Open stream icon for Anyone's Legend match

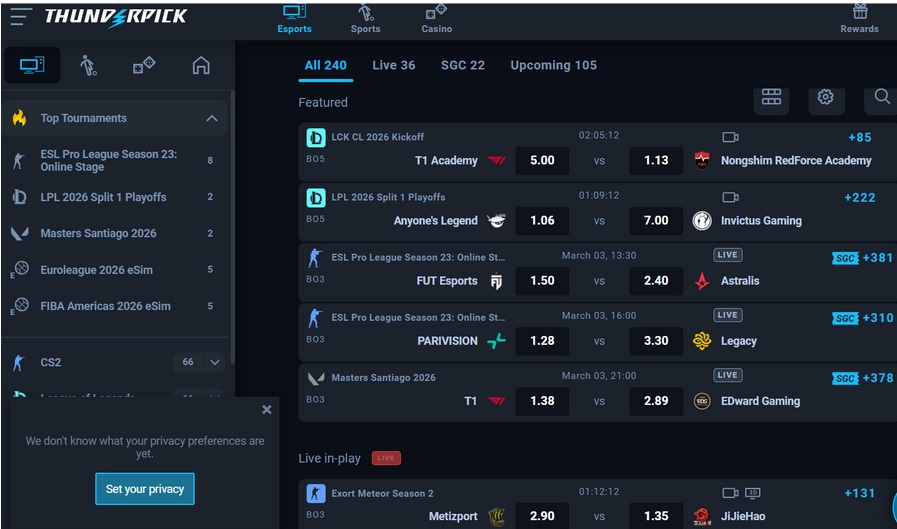730,197
